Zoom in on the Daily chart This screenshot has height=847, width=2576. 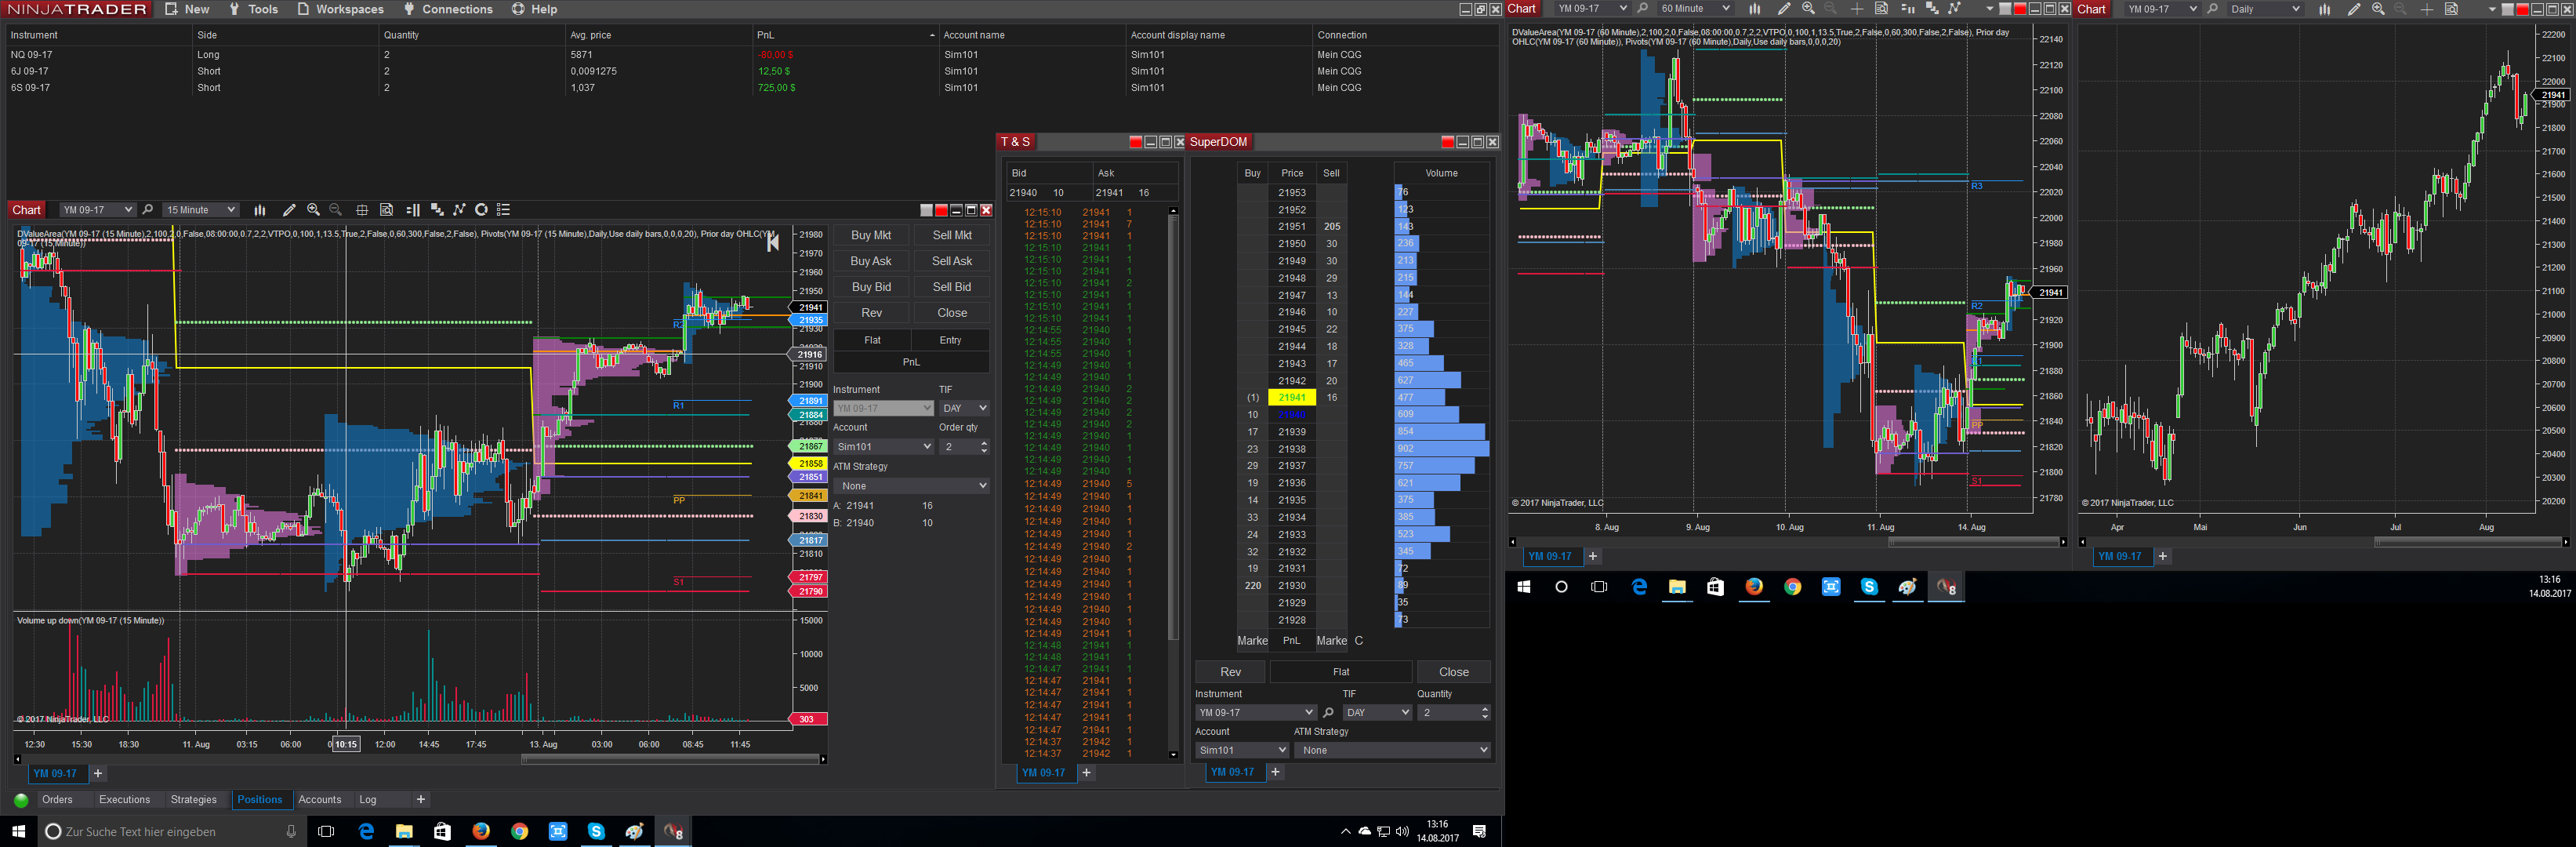tap(2378, 9)
